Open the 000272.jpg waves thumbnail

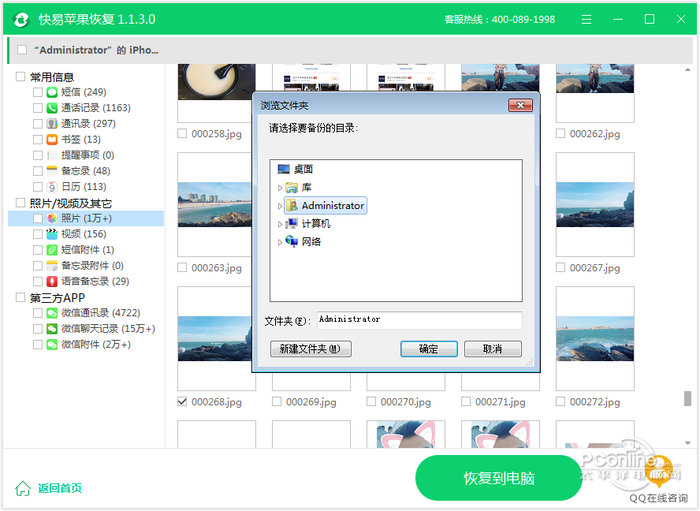click(x=595, y=338)
